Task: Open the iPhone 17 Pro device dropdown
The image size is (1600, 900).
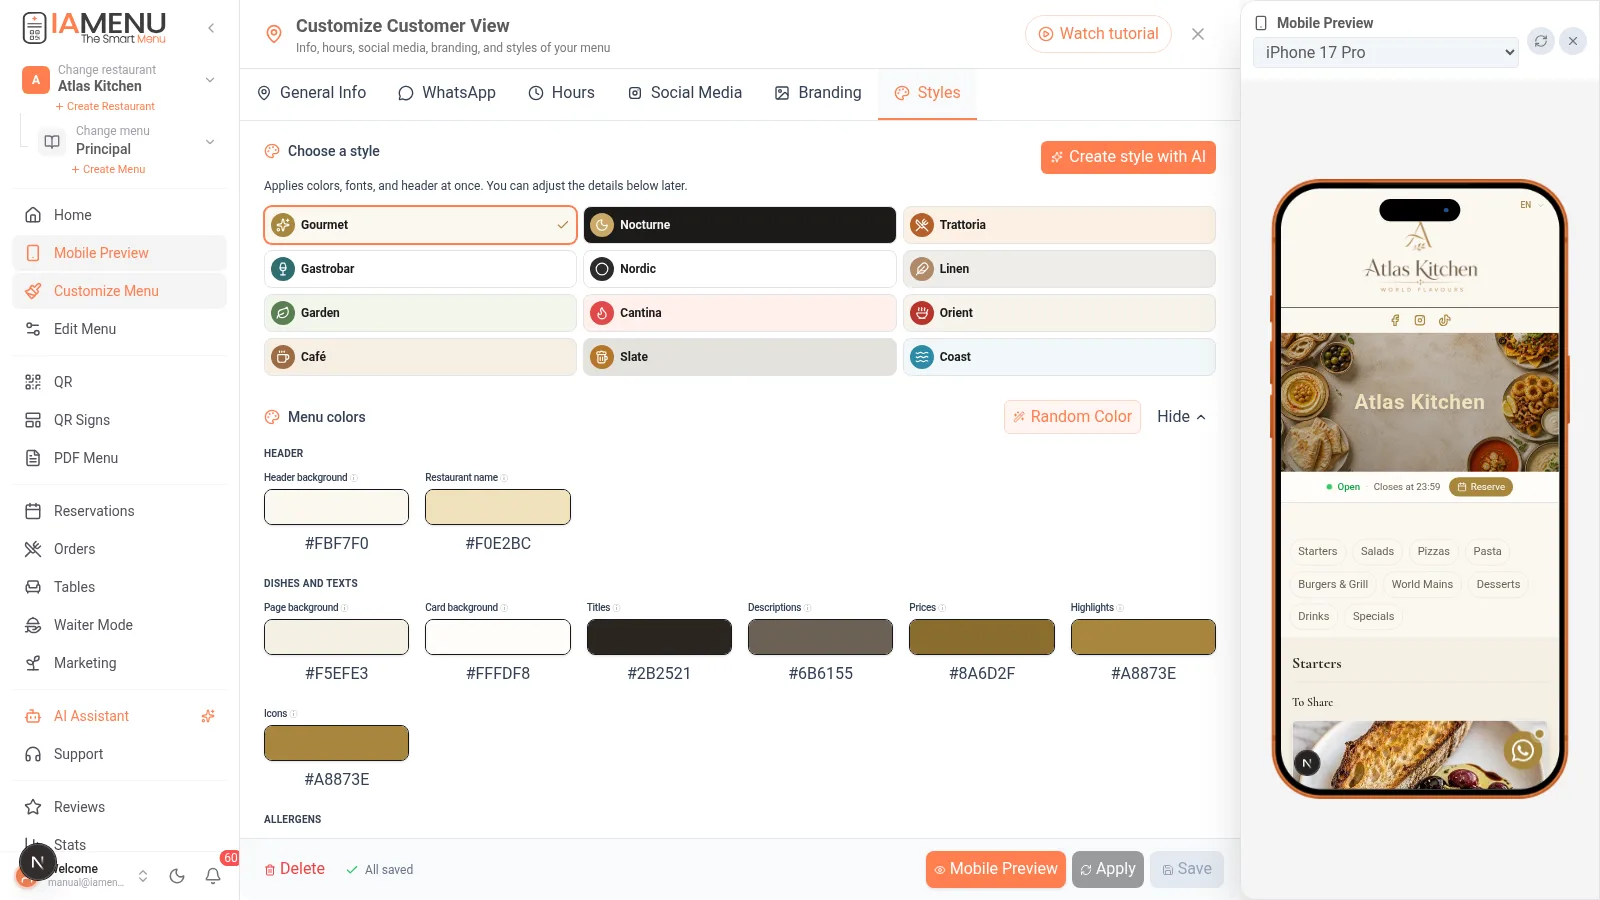Action: pyautogui.click(x=1385, y=52)
